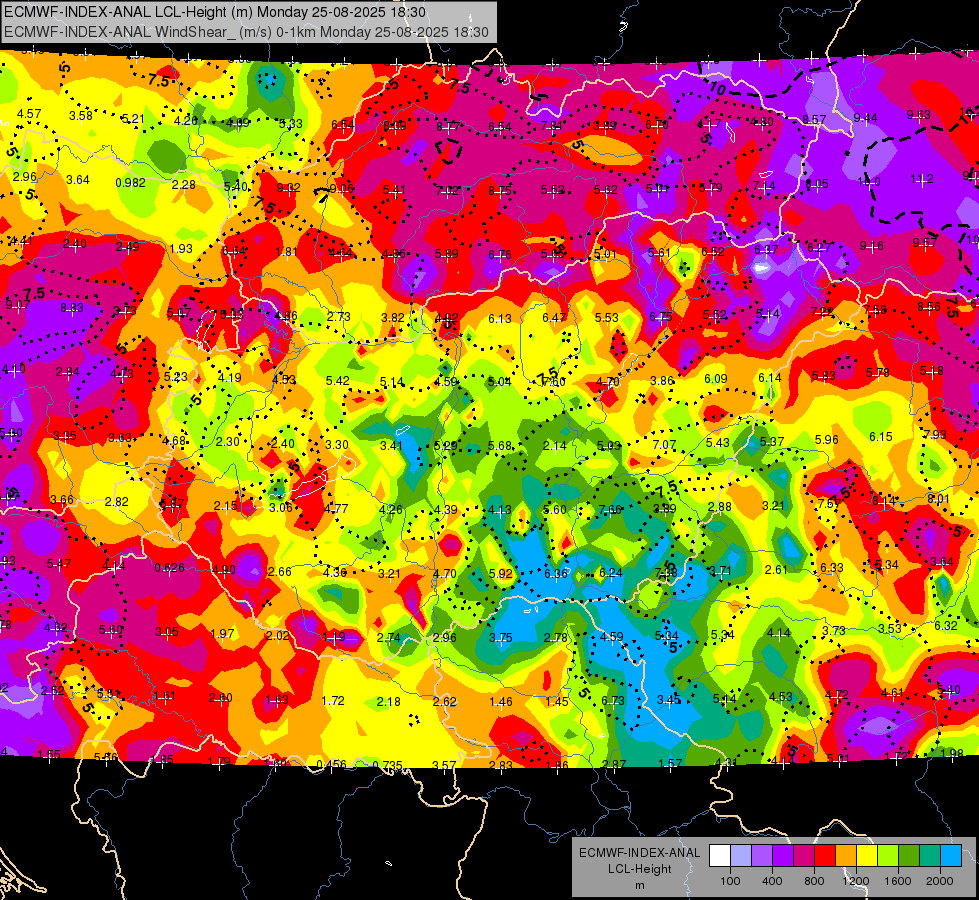Click the legend label ECMWF-INDEX-ANAL
Viewport: 979px width, 900px height.
pos(639,853)
